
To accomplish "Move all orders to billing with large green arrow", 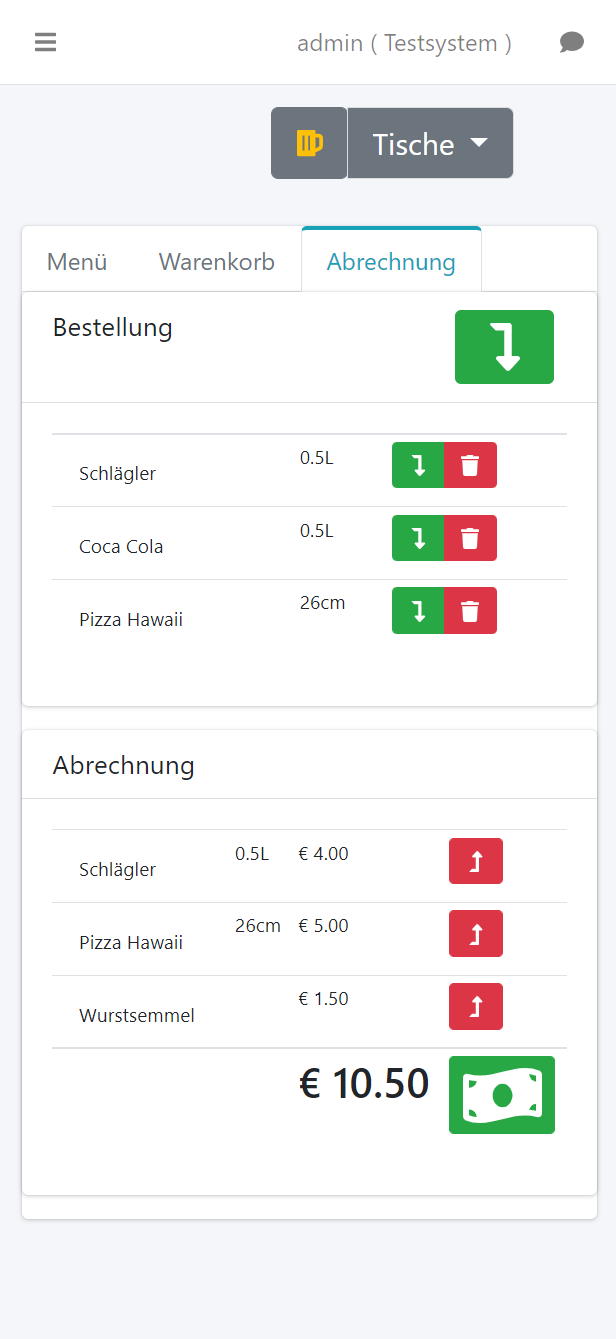I will click(x=504, y=347).
